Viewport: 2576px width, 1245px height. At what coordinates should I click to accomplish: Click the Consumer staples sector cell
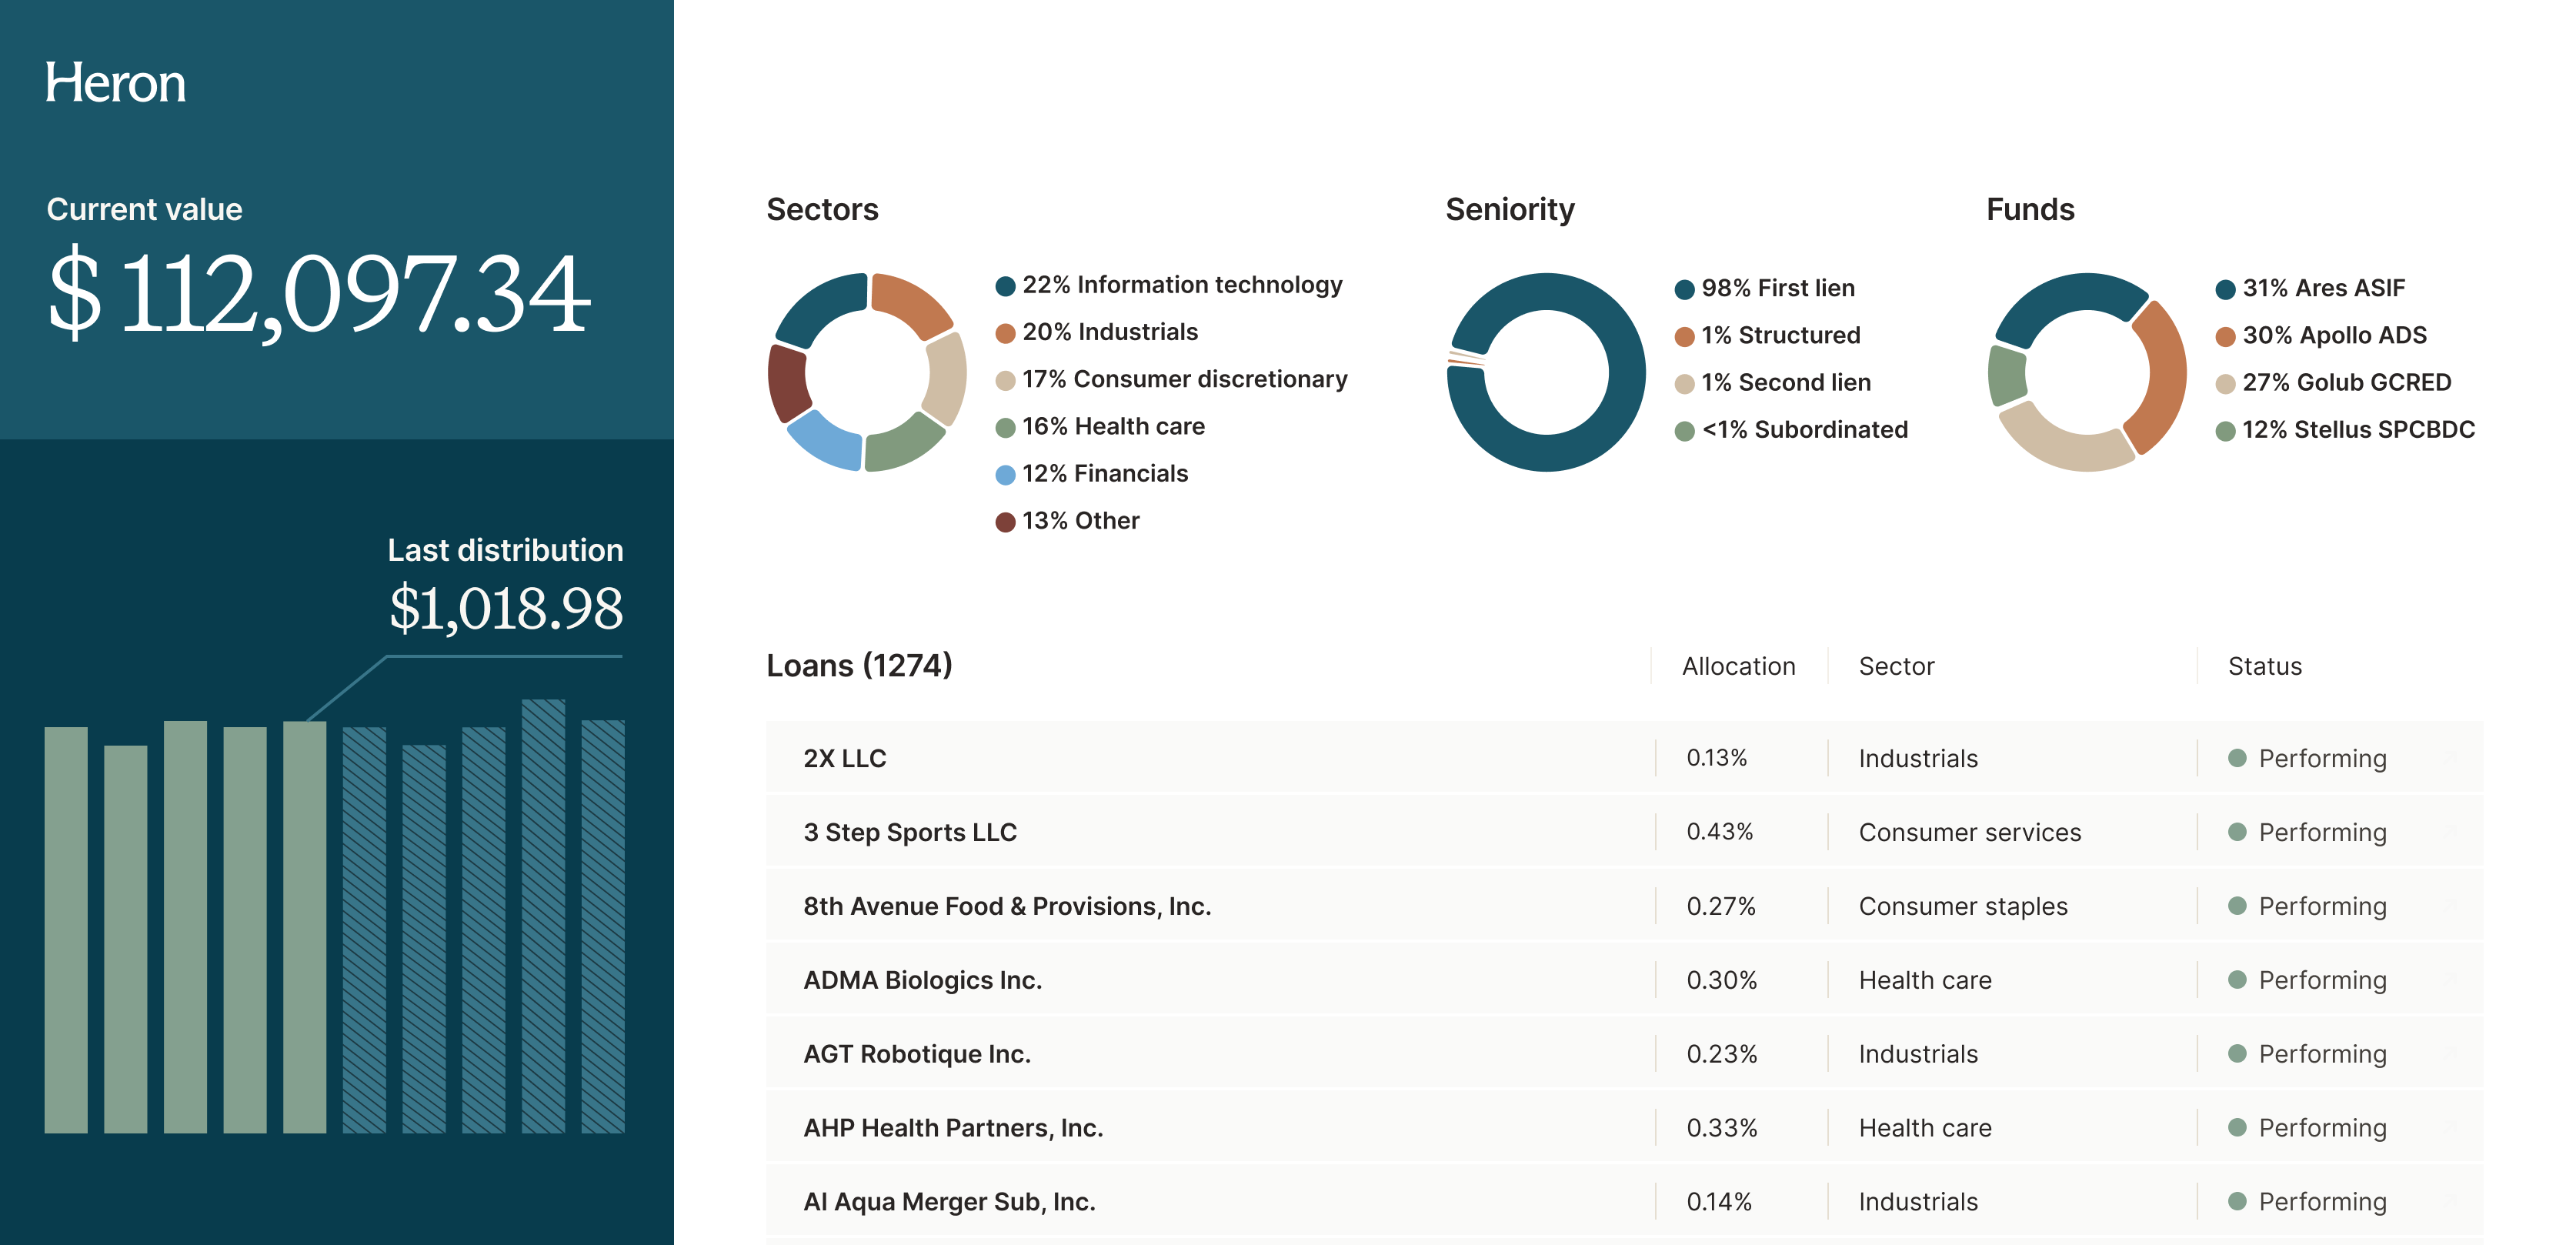(x=1962, y=906)
